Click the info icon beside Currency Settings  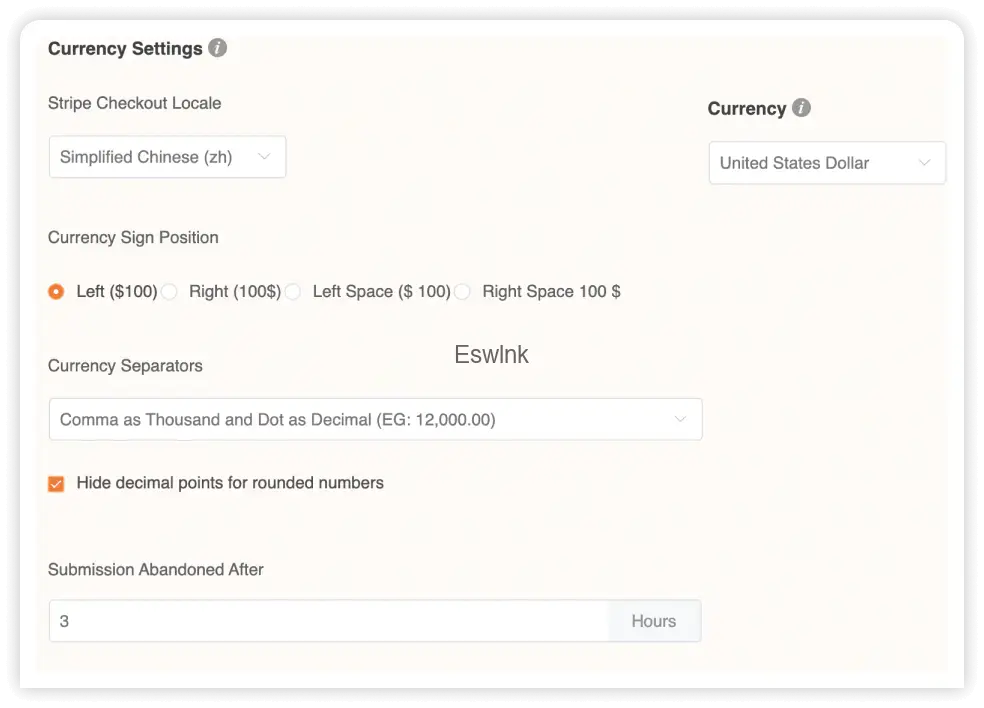[217, 48]
